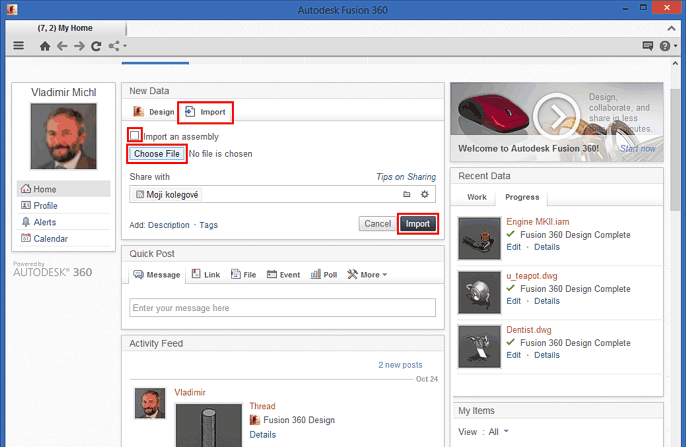Switch to the Work tab in Recent Data
686x447 pixels.
point(476,197)
